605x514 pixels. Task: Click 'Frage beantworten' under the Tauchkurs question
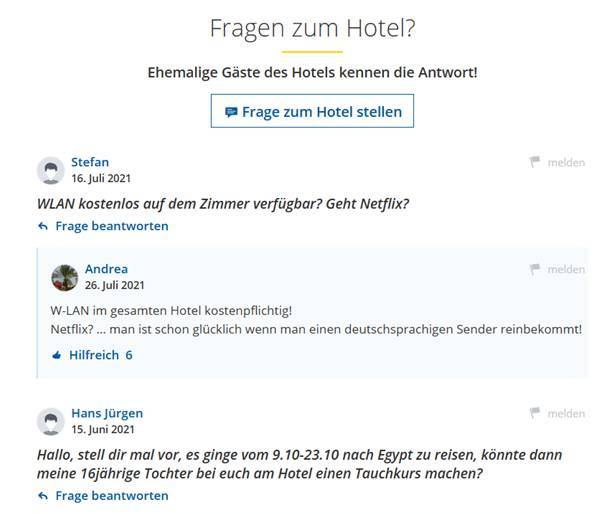[111, 496]
